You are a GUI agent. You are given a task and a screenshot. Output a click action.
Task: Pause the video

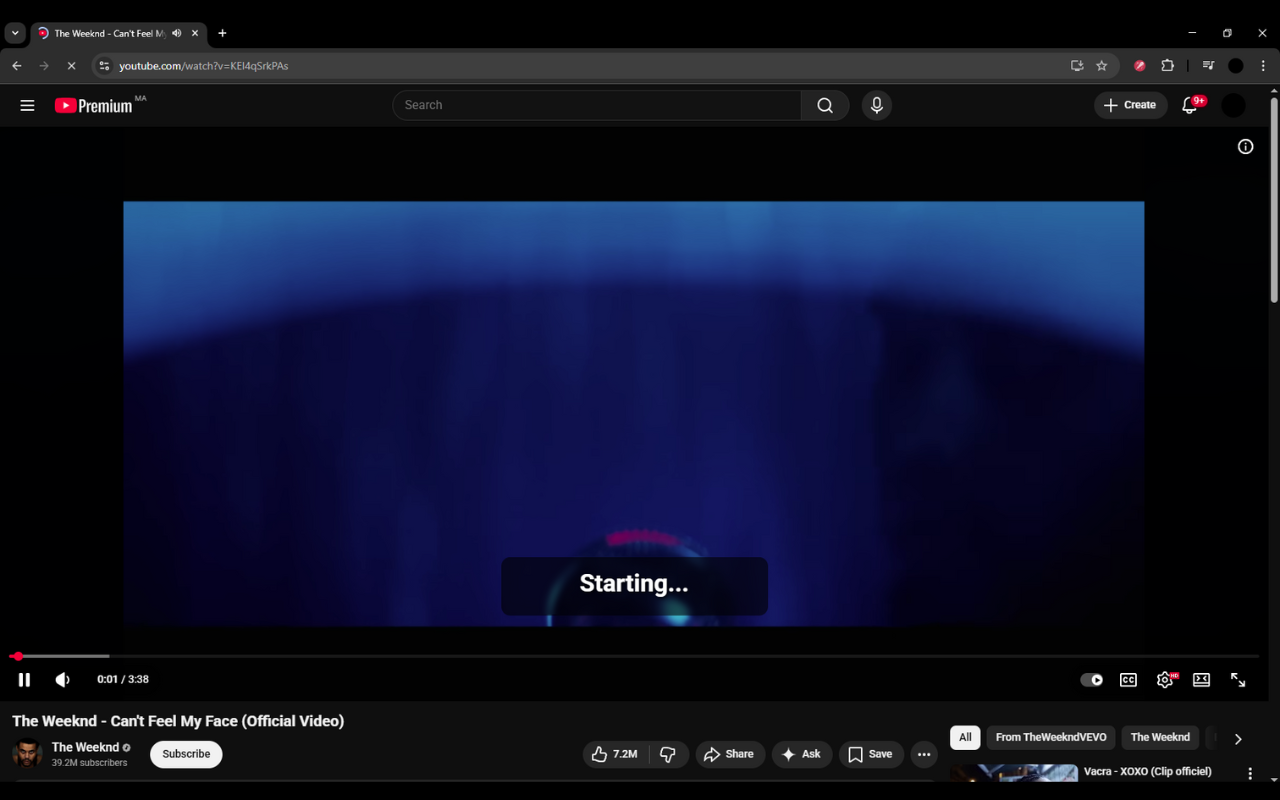[24, 680]
